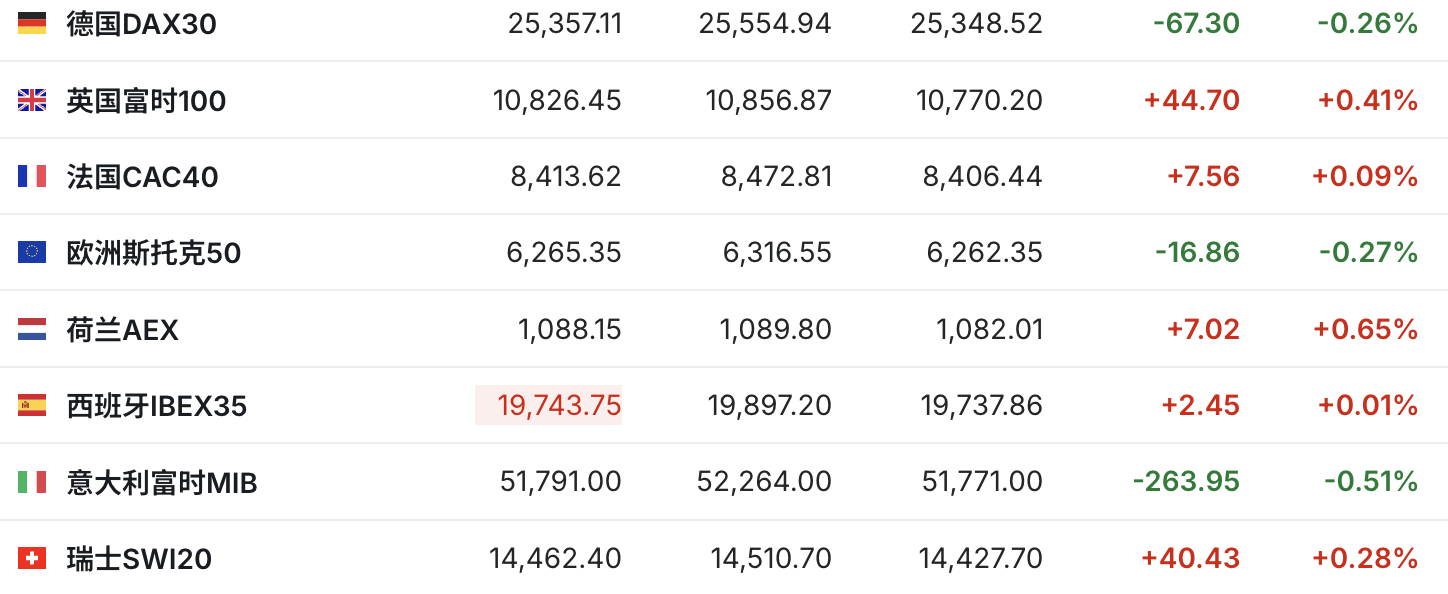Click the EU flag icon

pyautogui.click(x=32, y=253)
